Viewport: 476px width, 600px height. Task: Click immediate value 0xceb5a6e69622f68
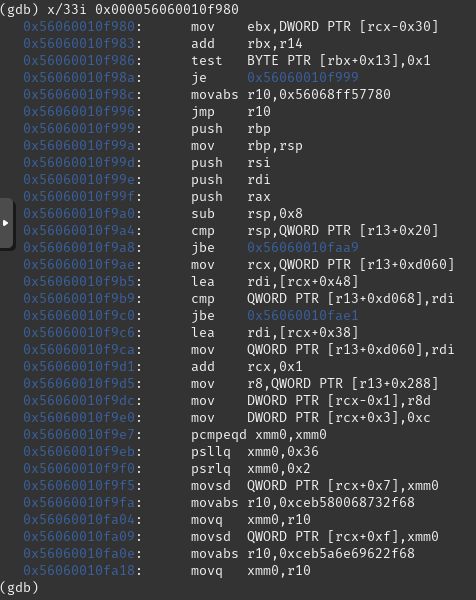click(347, 554)
